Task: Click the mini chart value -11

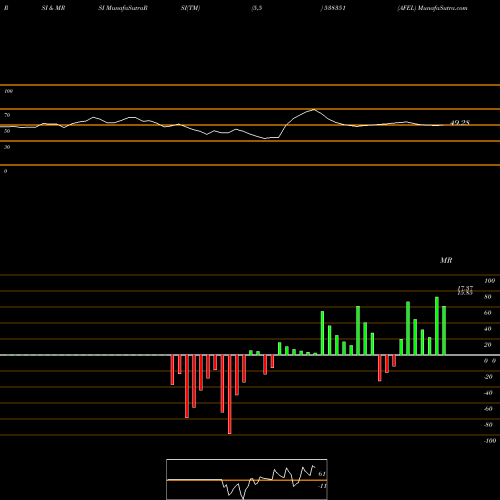Action: coord(322,486)
